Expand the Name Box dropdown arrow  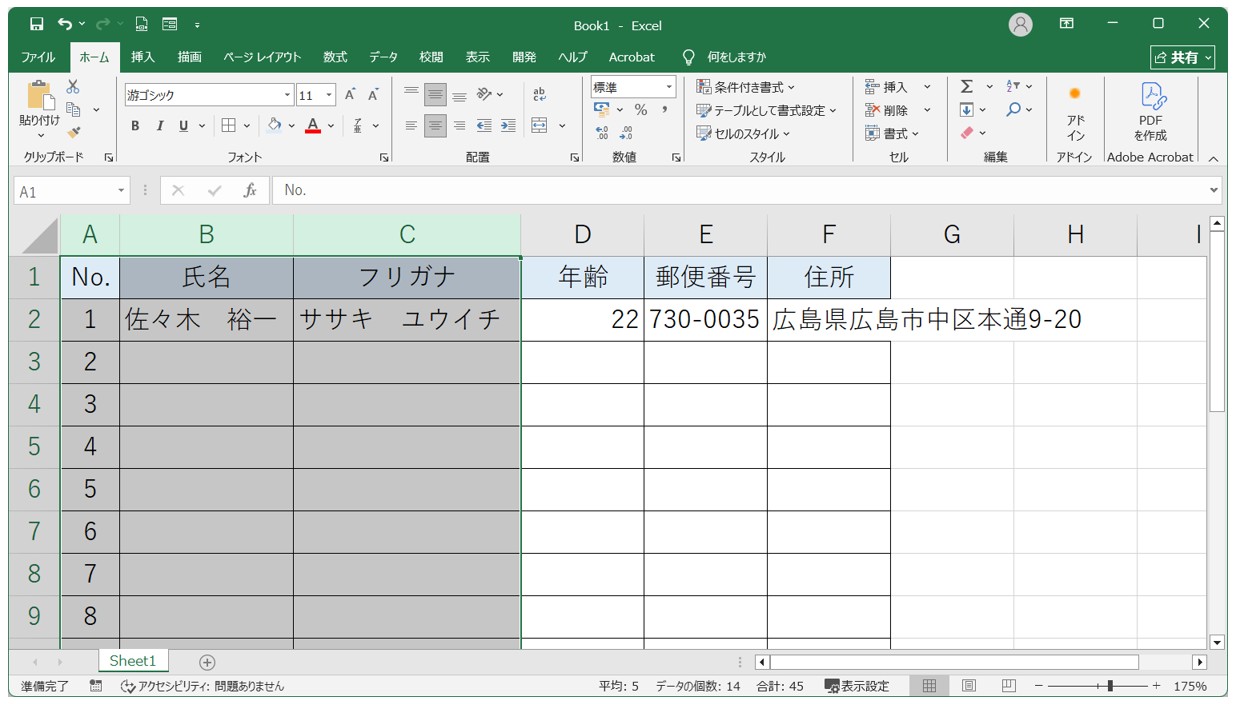122,190
